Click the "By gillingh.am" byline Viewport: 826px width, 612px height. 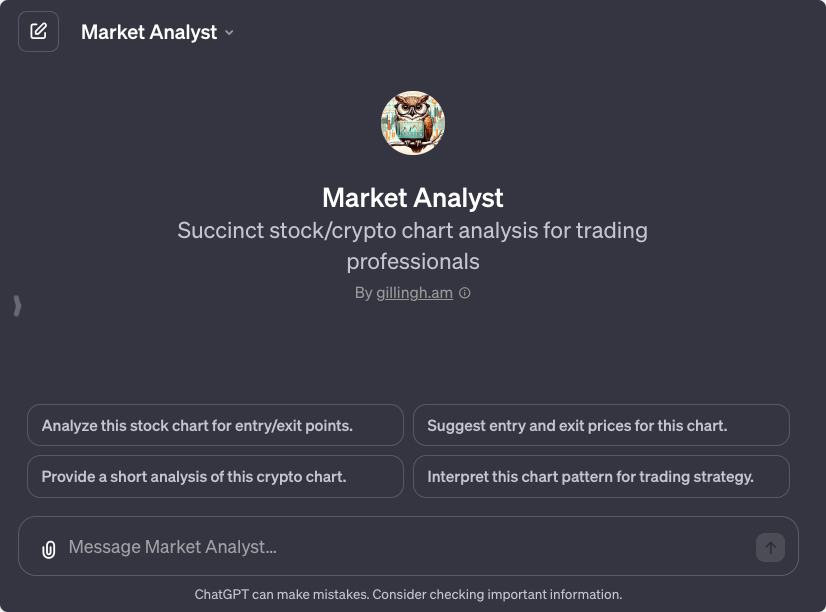[x=405, y=293]
